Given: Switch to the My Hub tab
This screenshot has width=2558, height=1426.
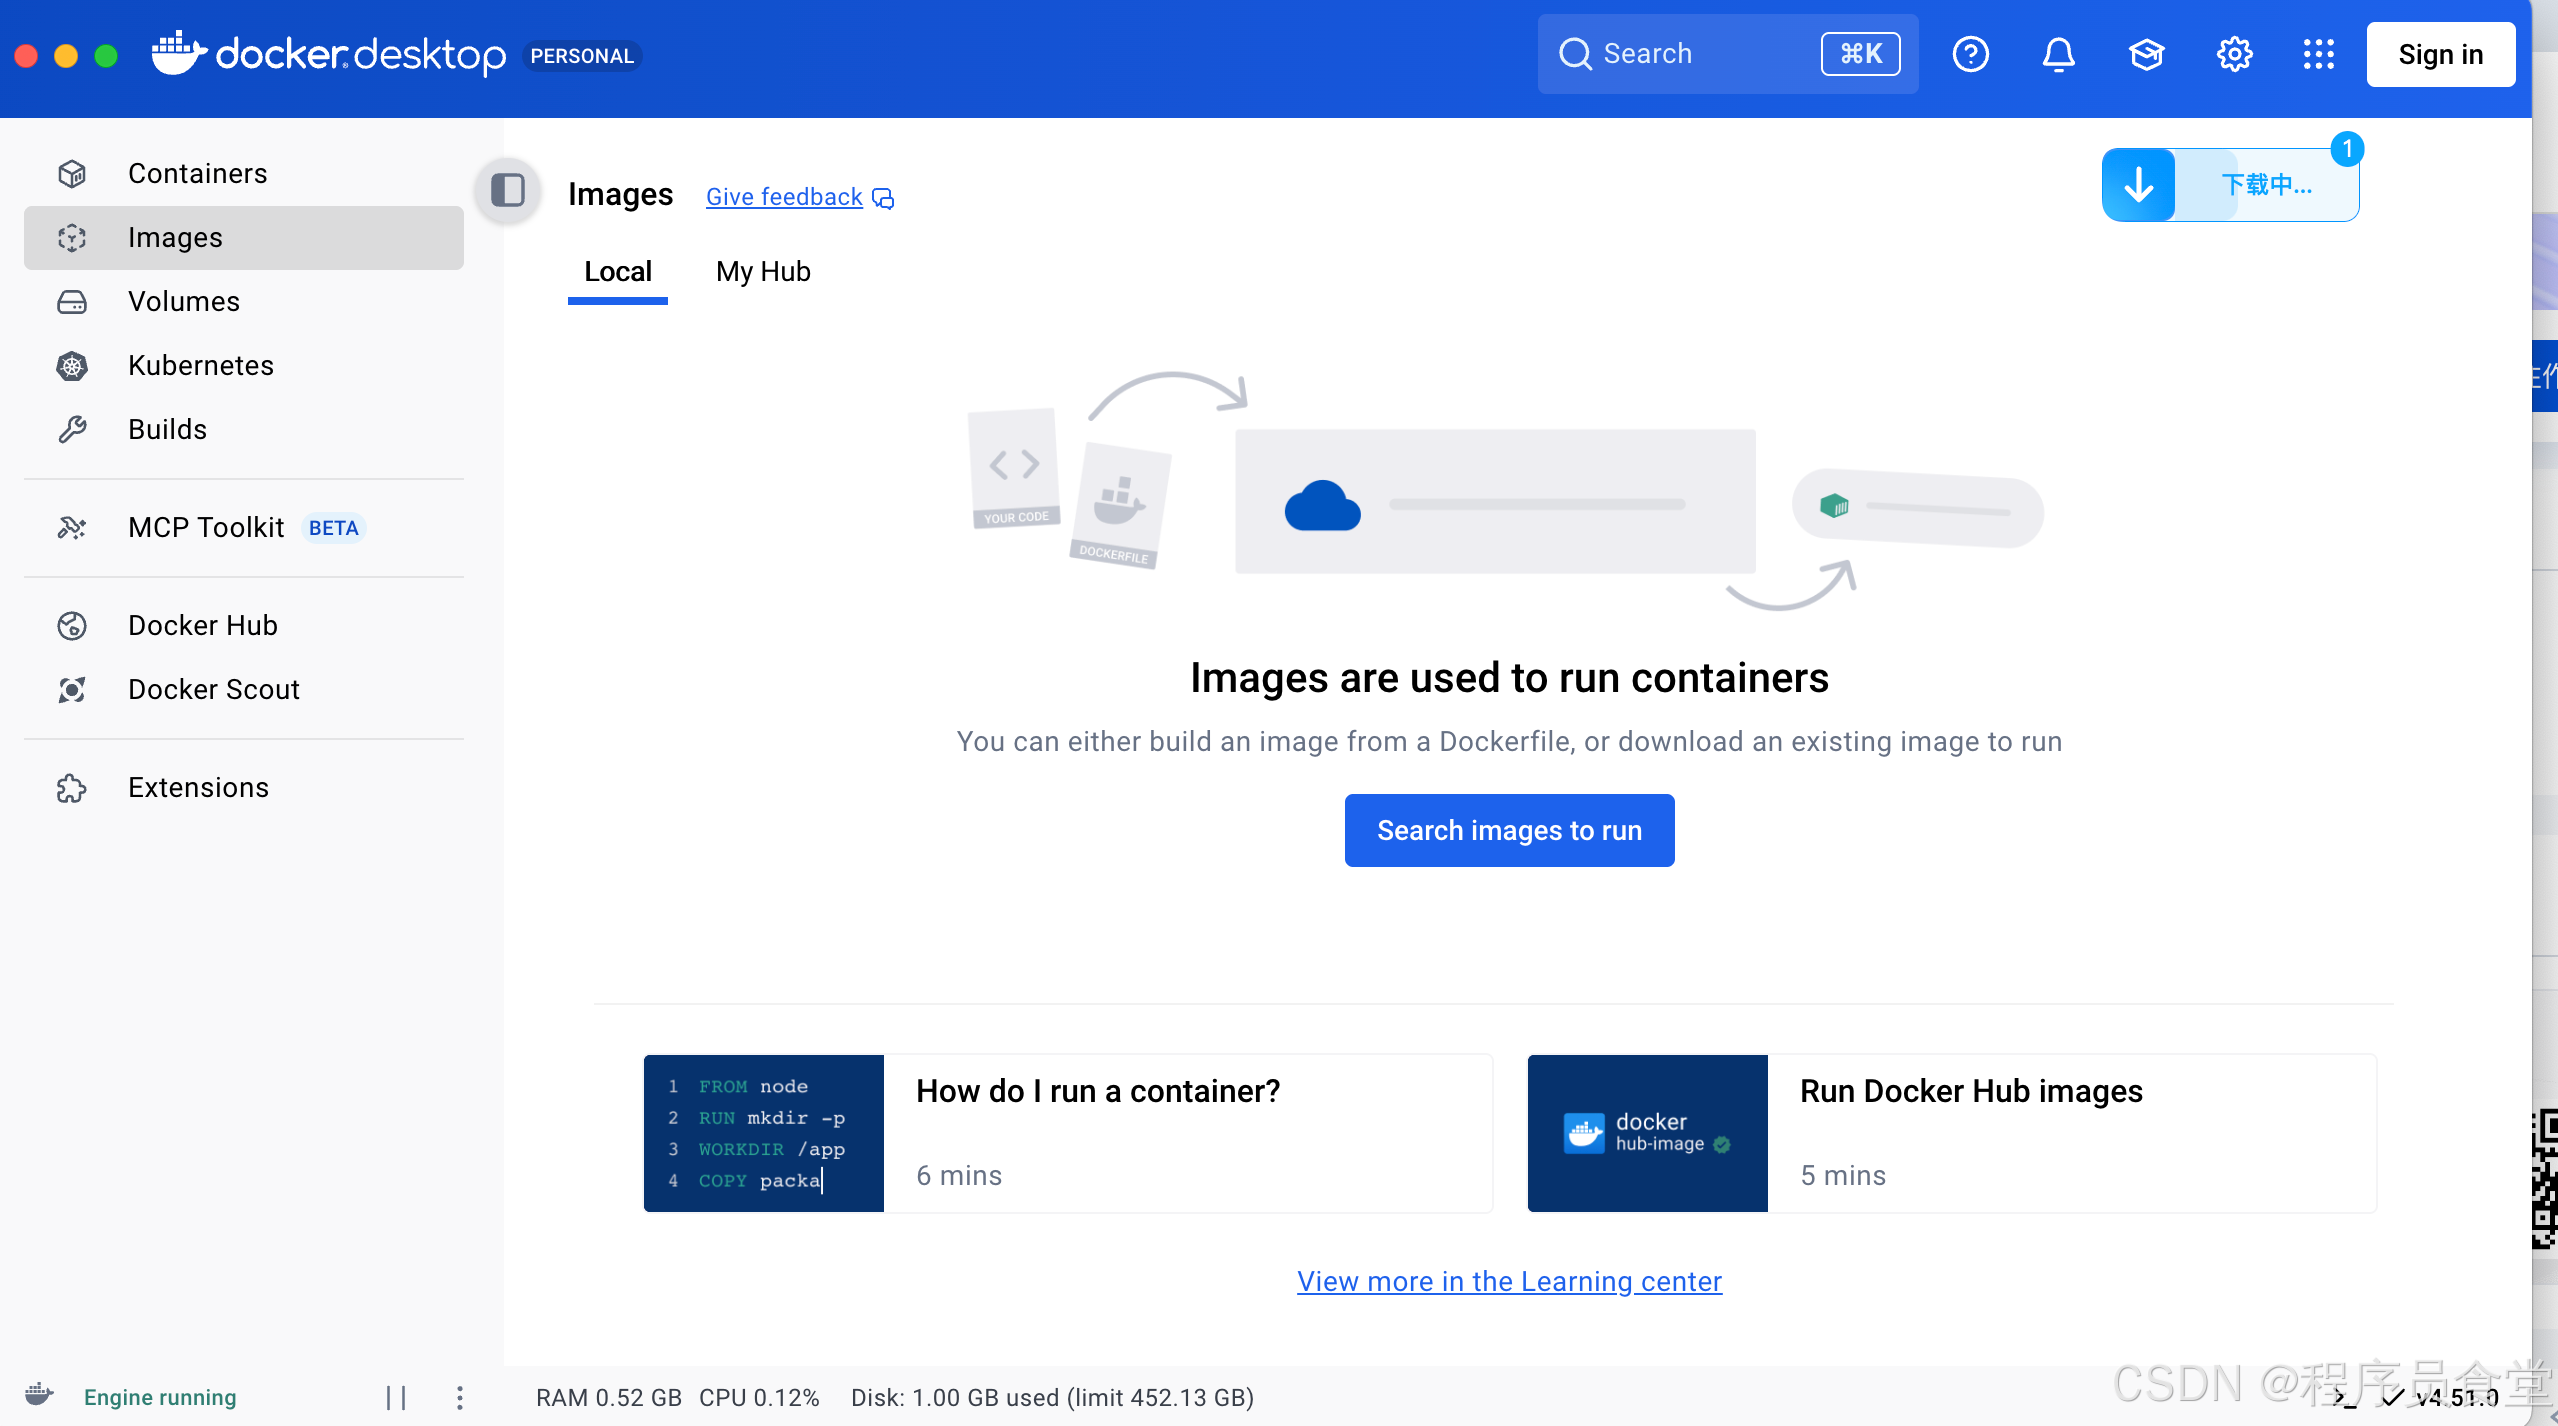Looking at the screenshot, I should (763, 272).
